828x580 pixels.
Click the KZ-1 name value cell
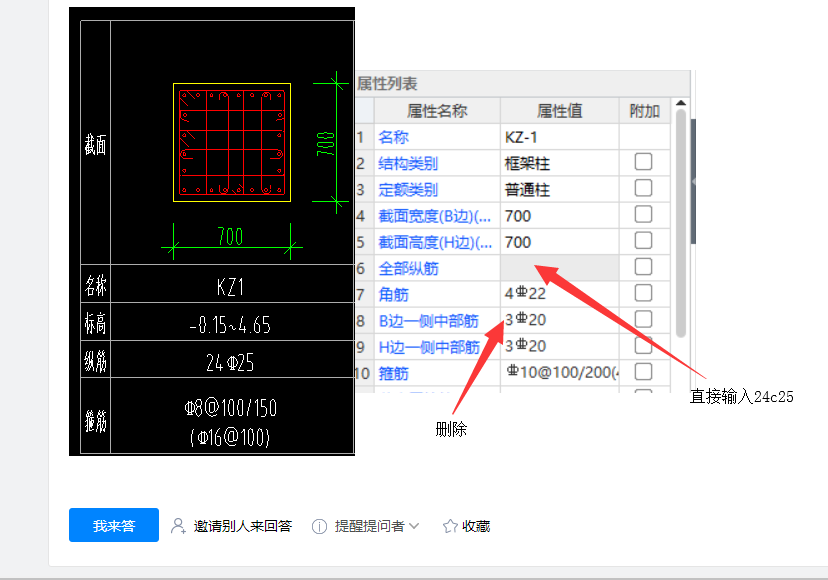tap(559, 137)
